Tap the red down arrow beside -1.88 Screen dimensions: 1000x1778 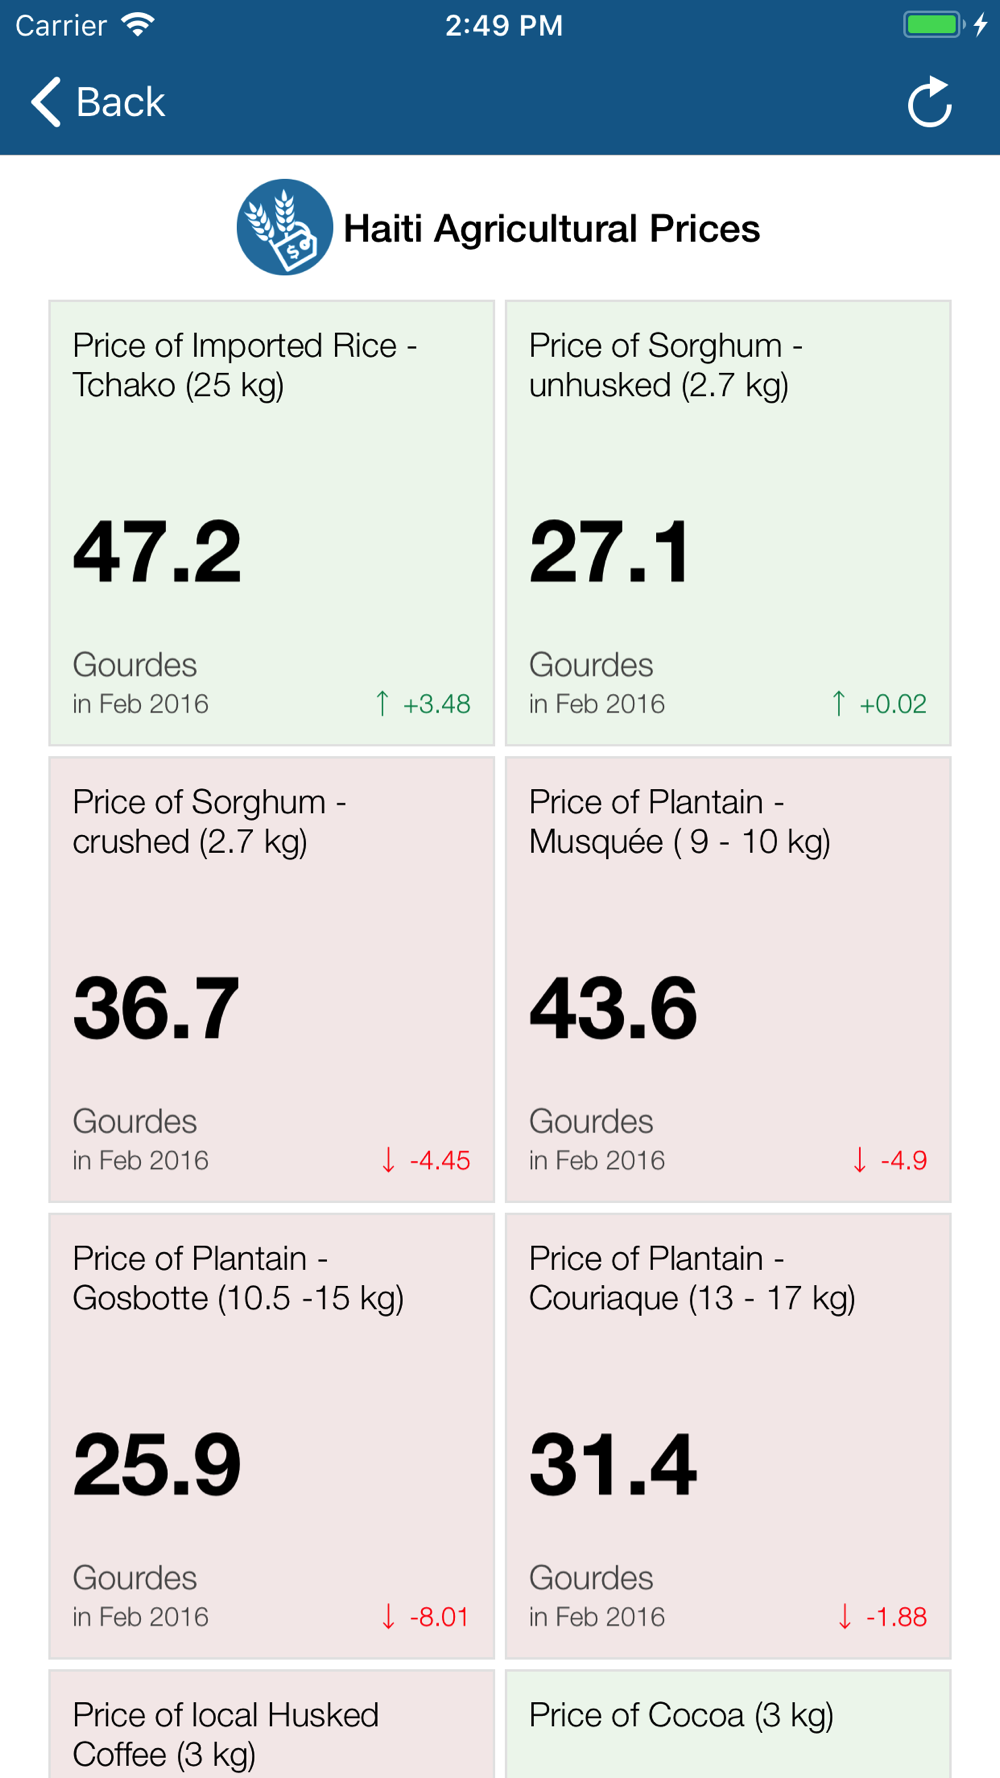(845, 1616)
